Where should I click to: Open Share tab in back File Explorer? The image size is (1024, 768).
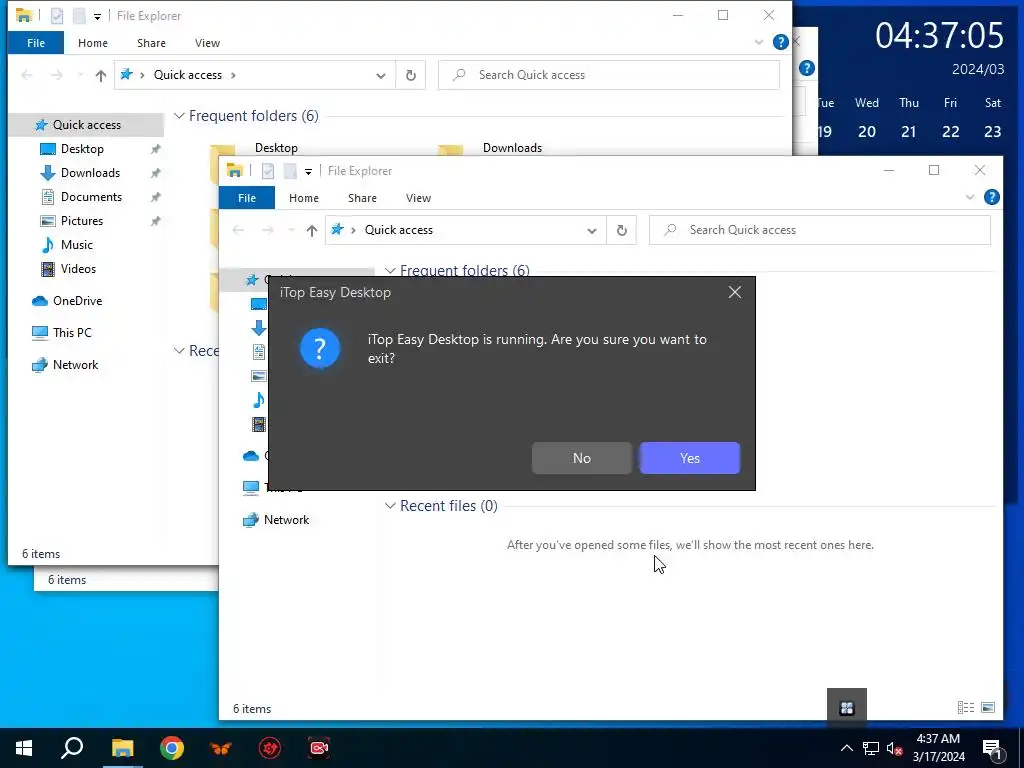(x=152, y=43)
